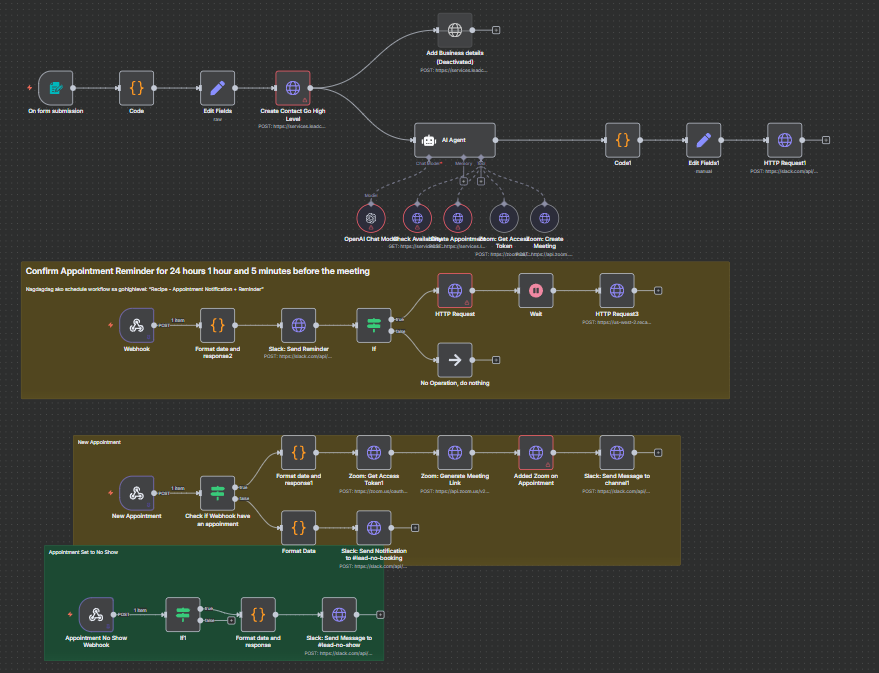Select the On form submission trigger node
Screen dimensions: 879x673
[x=56, y=88]
